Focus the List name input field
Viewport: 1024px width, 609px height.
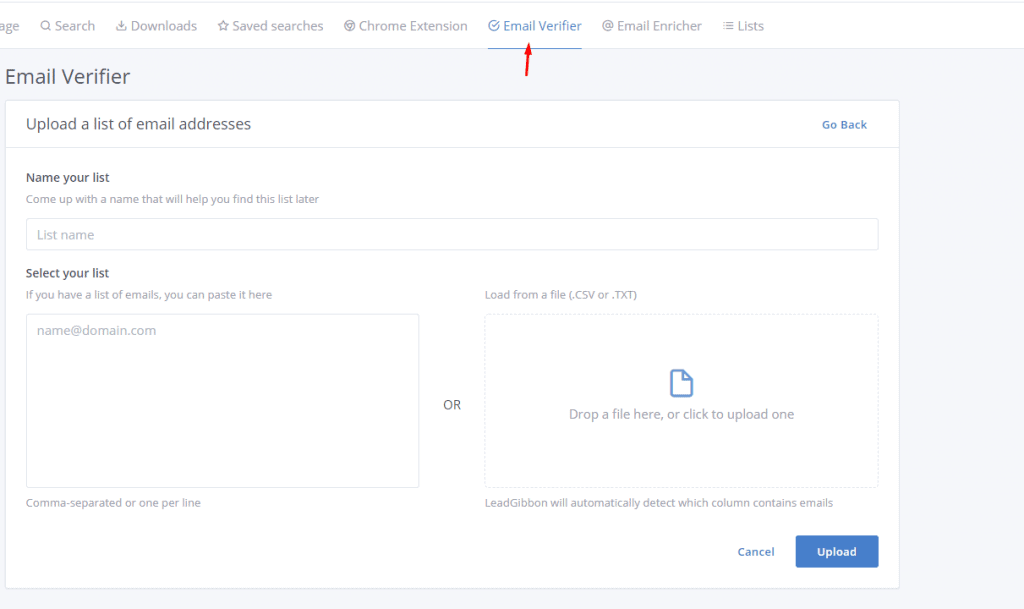pos(452,235)
